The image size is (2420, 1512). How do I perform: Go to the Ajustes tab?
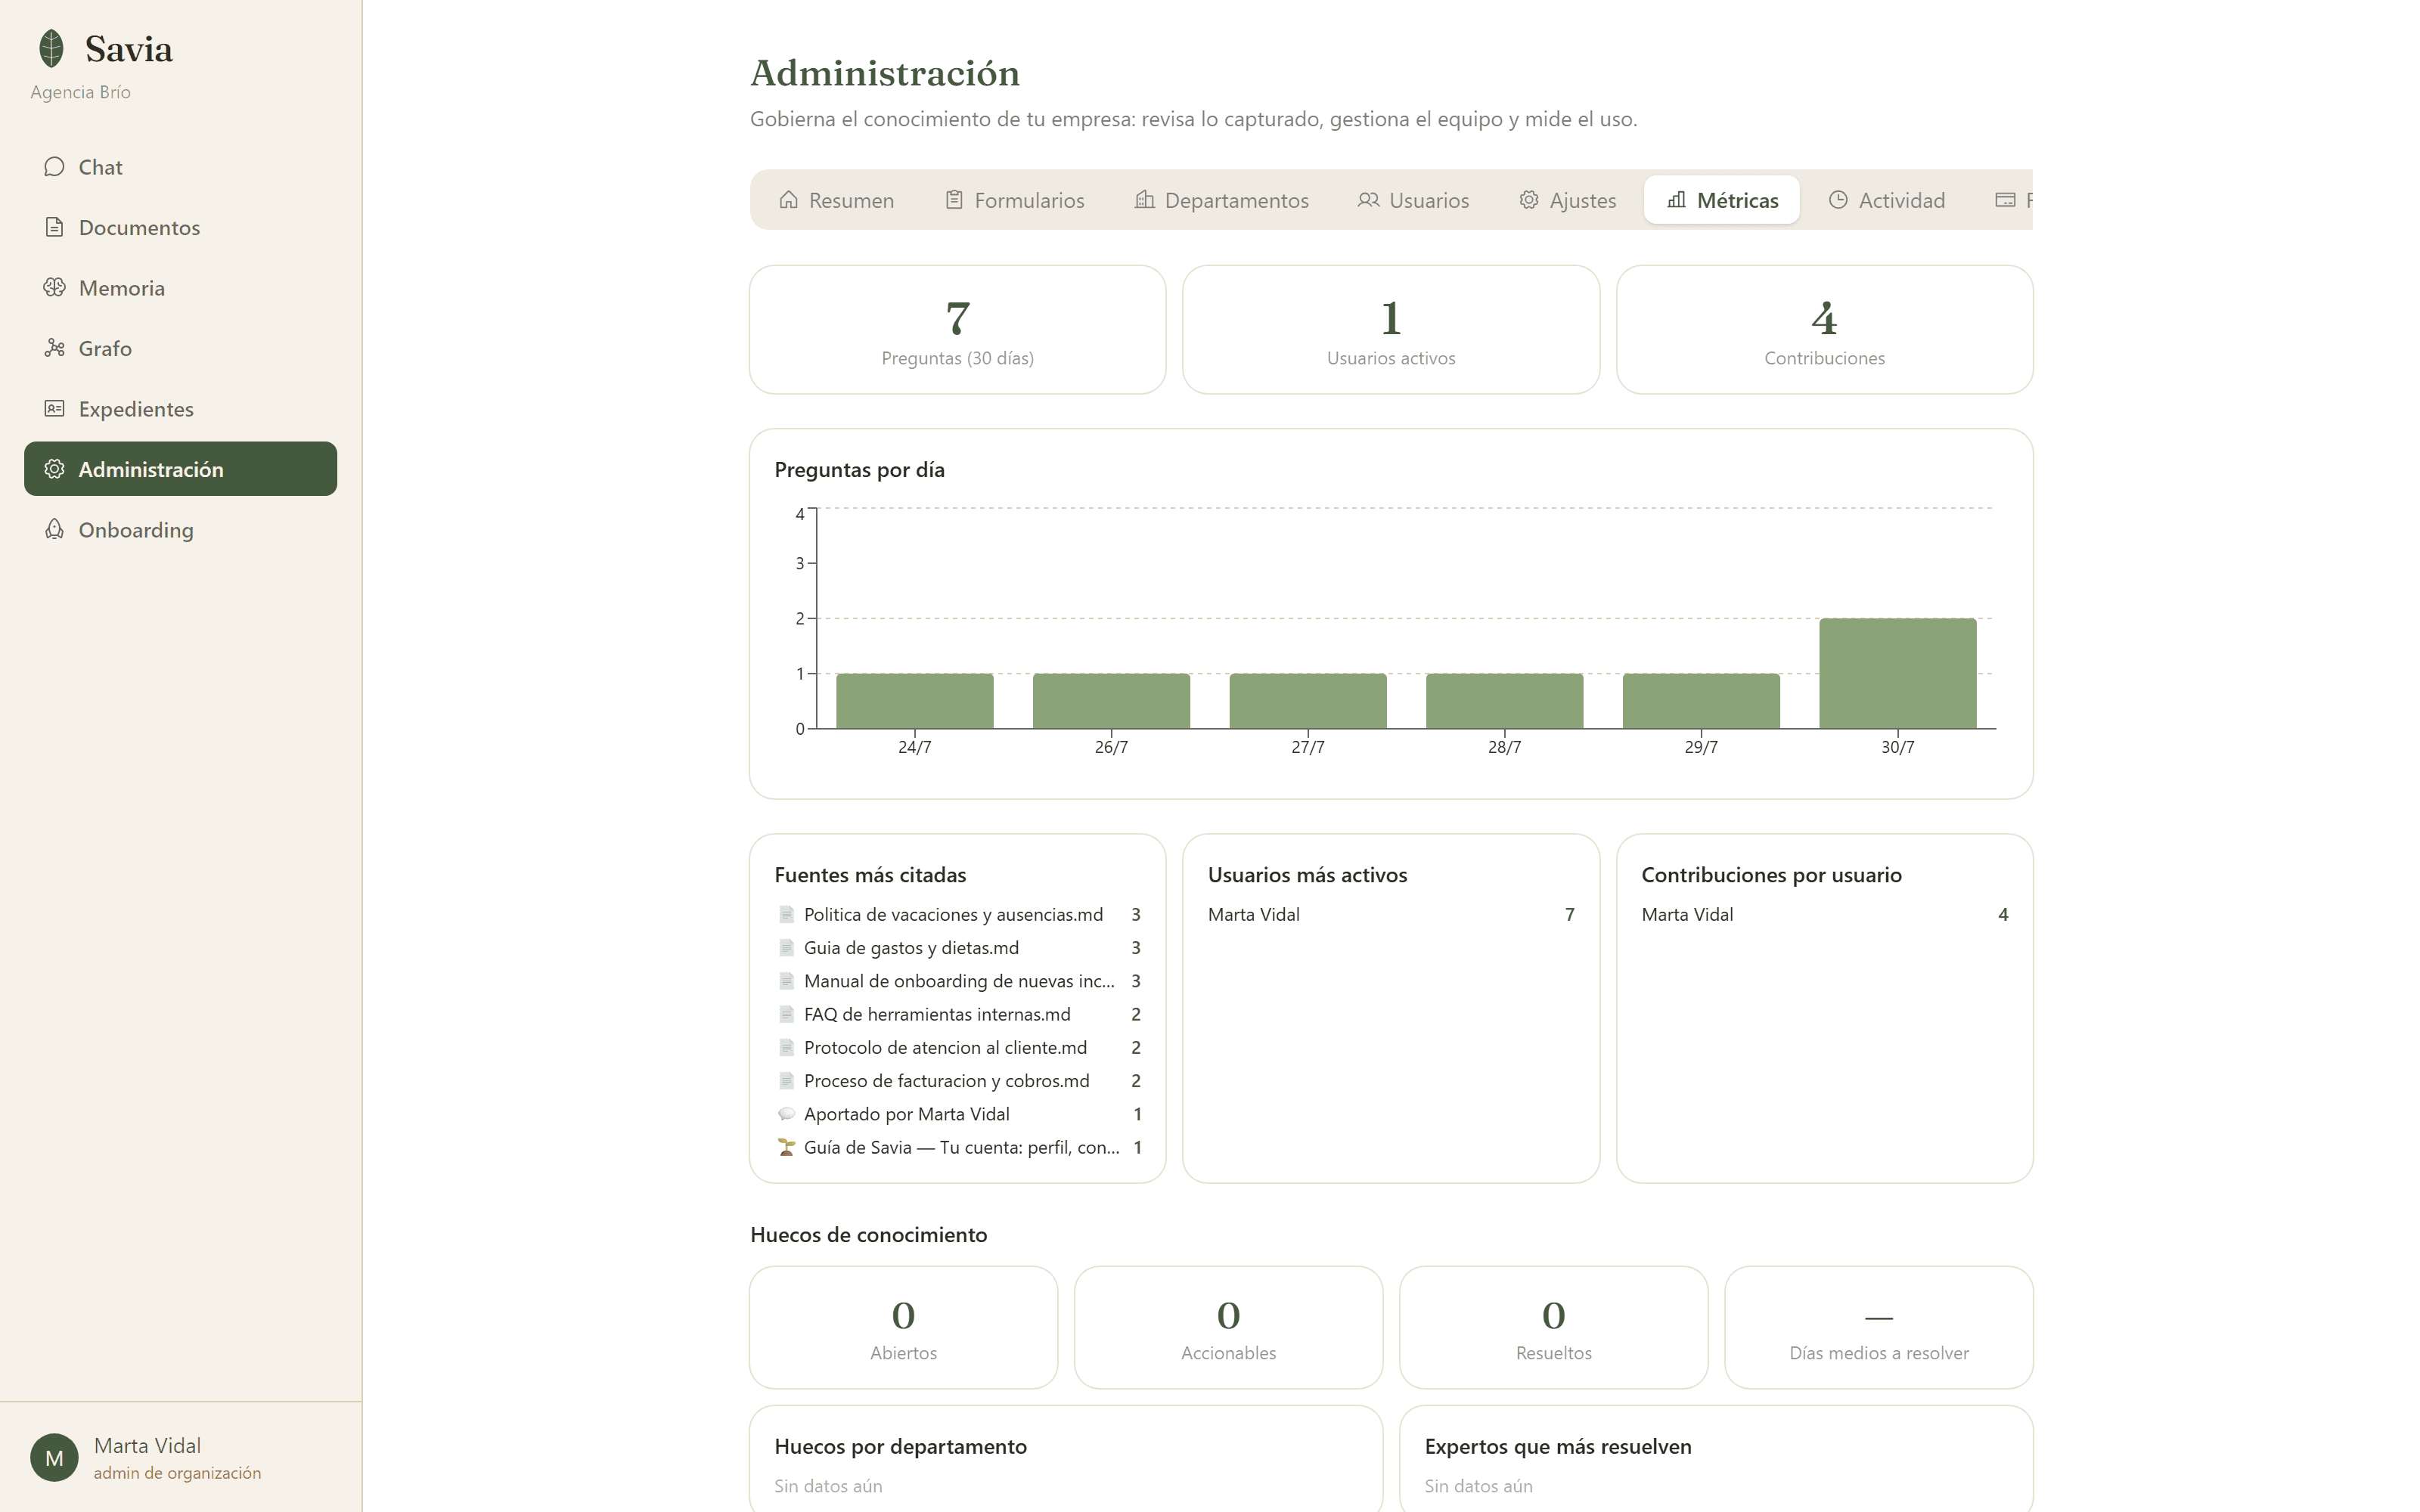click(1567, 200)
